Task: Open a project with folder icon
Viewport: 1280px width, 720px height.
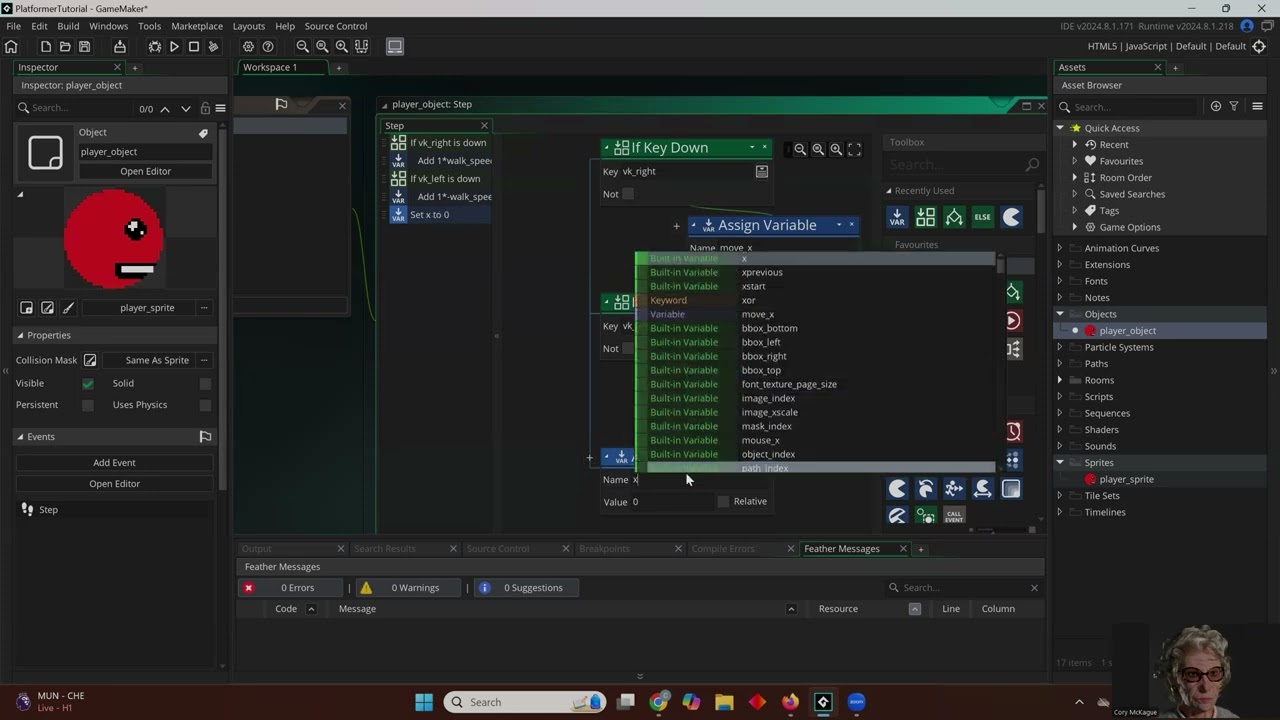Action: tap(65, 46)
